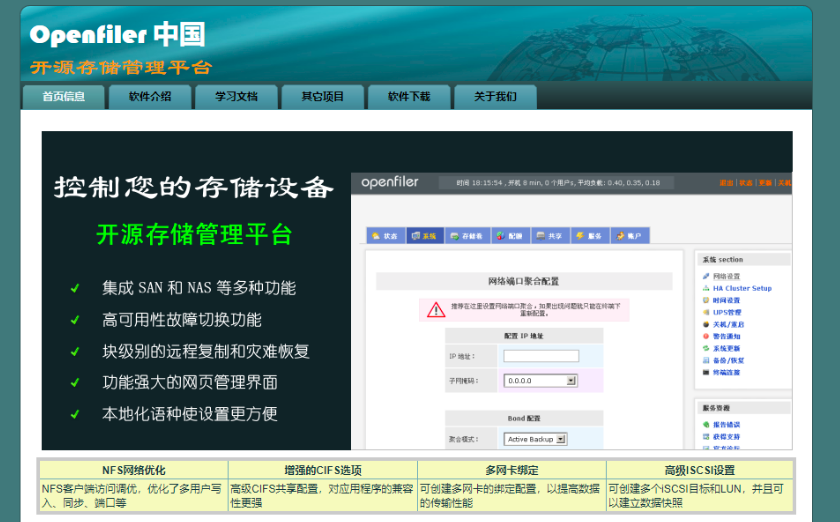Click the icon beside 网络设置

[x=706, y=277]
